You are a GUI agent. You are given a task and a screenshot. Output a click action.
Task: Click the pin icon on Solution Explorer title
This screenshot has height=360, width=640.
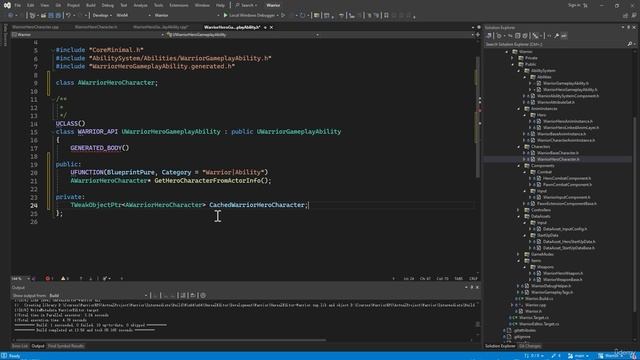point(629,27)
